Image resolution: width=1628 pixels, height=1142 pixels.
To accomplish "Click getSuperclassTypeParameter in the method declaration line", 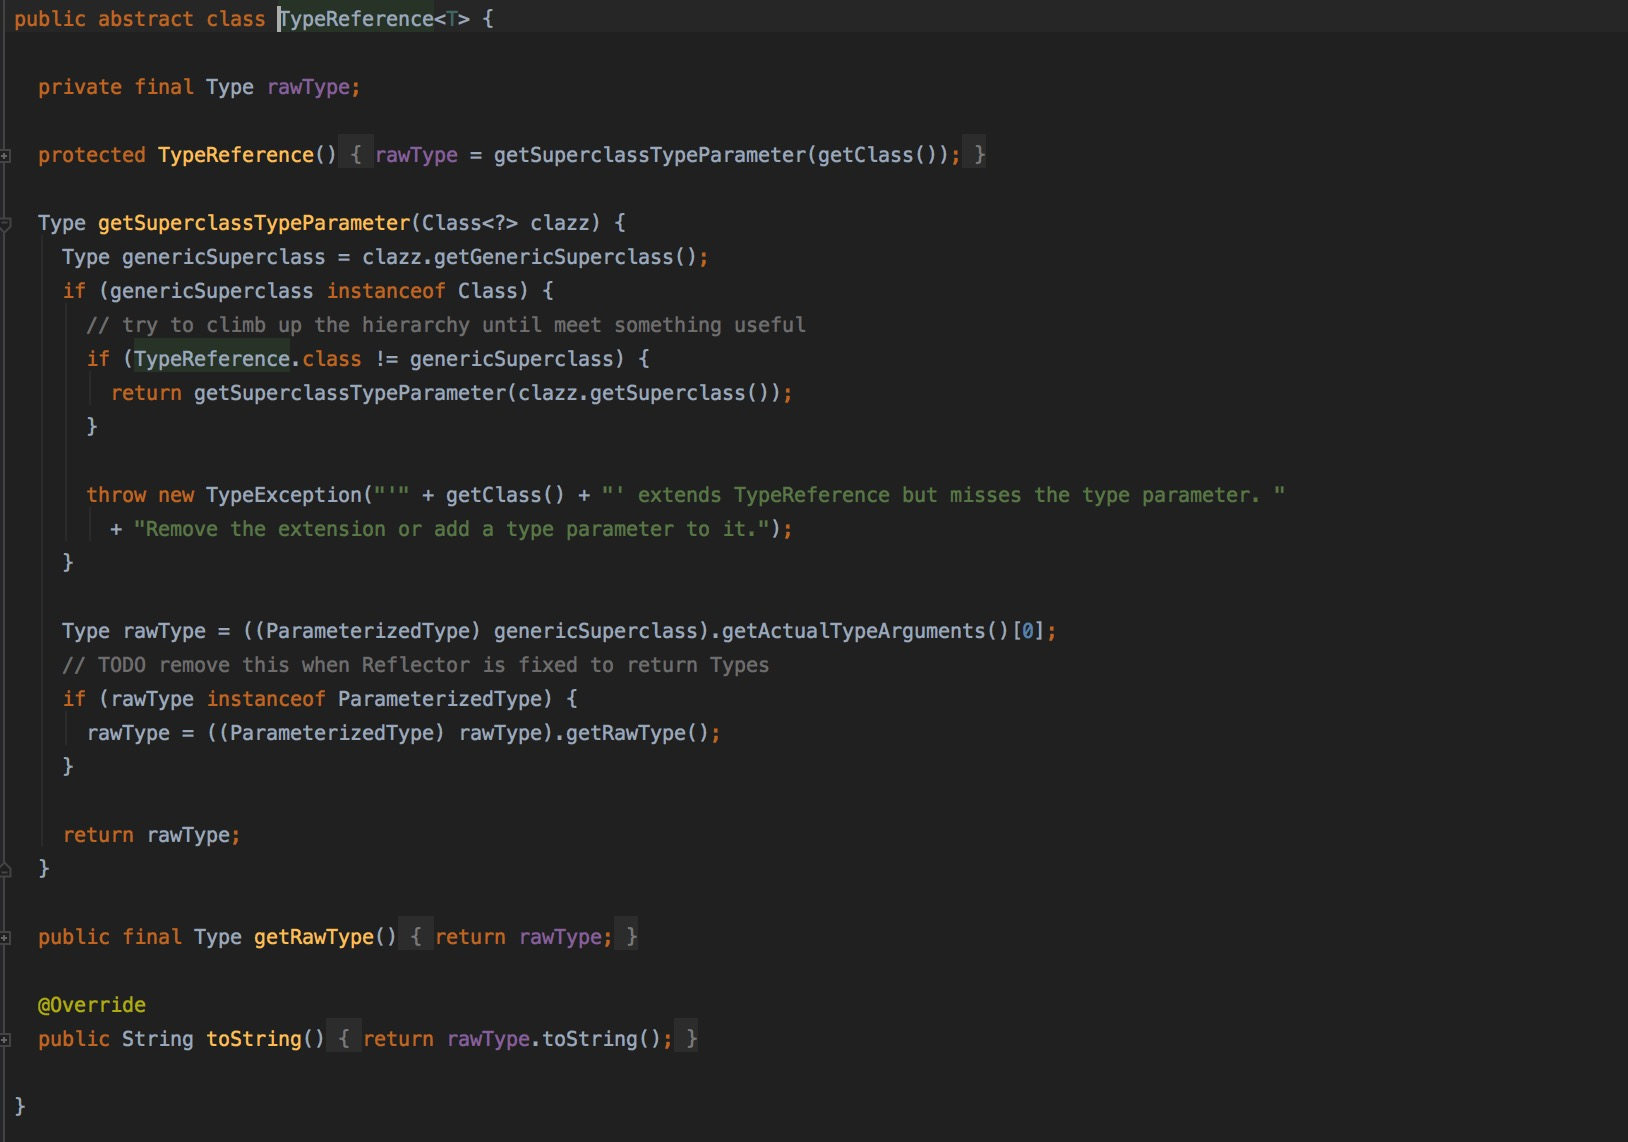I will [x=254, y=223].
